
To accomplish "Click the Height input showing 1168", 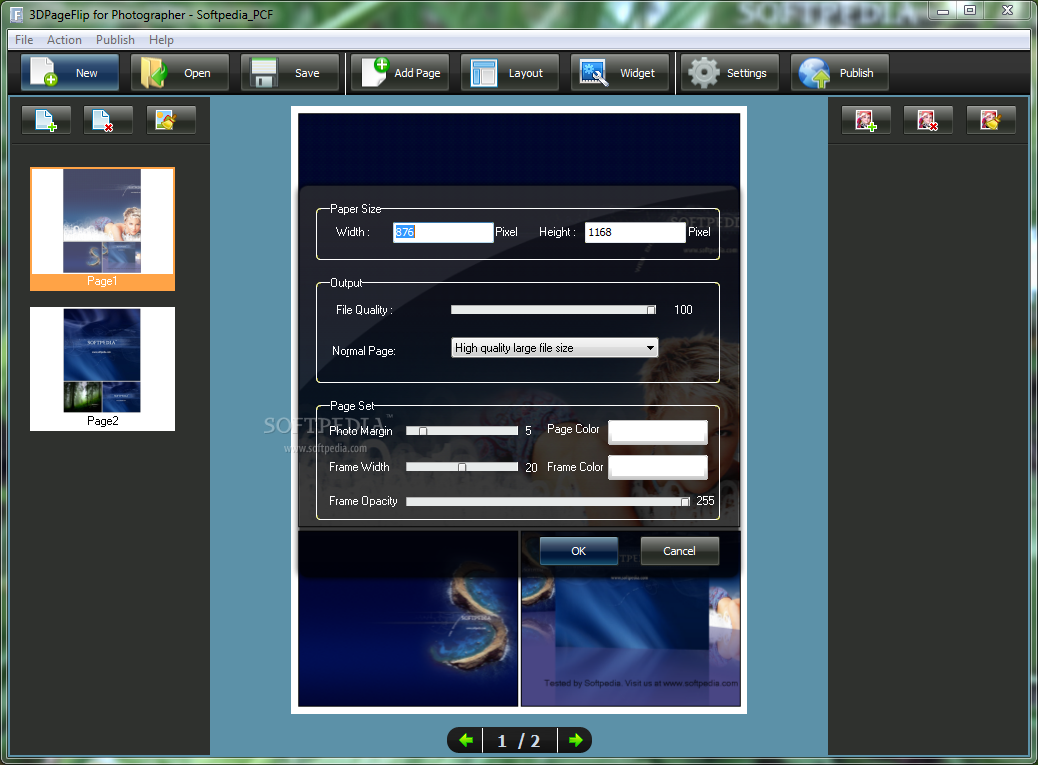I will click(635, 232).
